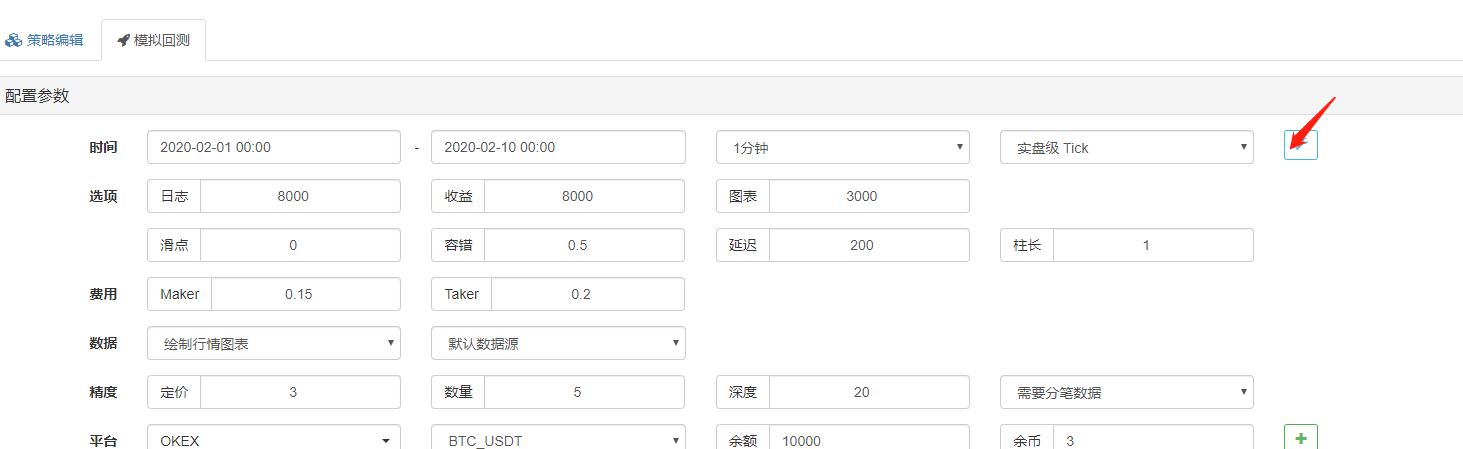Edit the Maker fee field 0.15
This screenshot has width=1463, height=449.
pyautogui.click(x=306, y=294)
